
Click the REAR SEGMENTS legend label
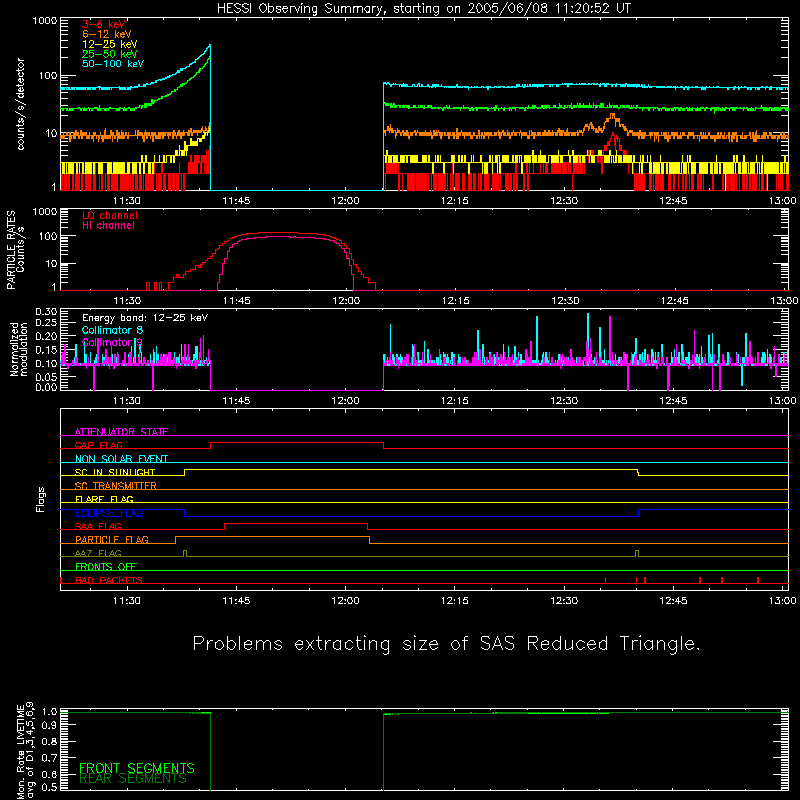133,778
